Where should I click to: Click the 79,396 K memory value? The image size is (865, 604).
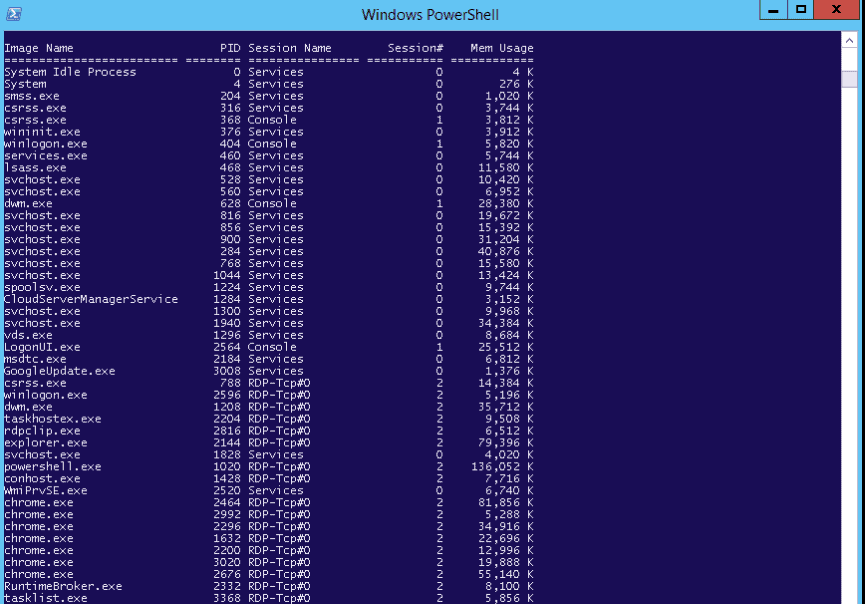pos(506,443)
